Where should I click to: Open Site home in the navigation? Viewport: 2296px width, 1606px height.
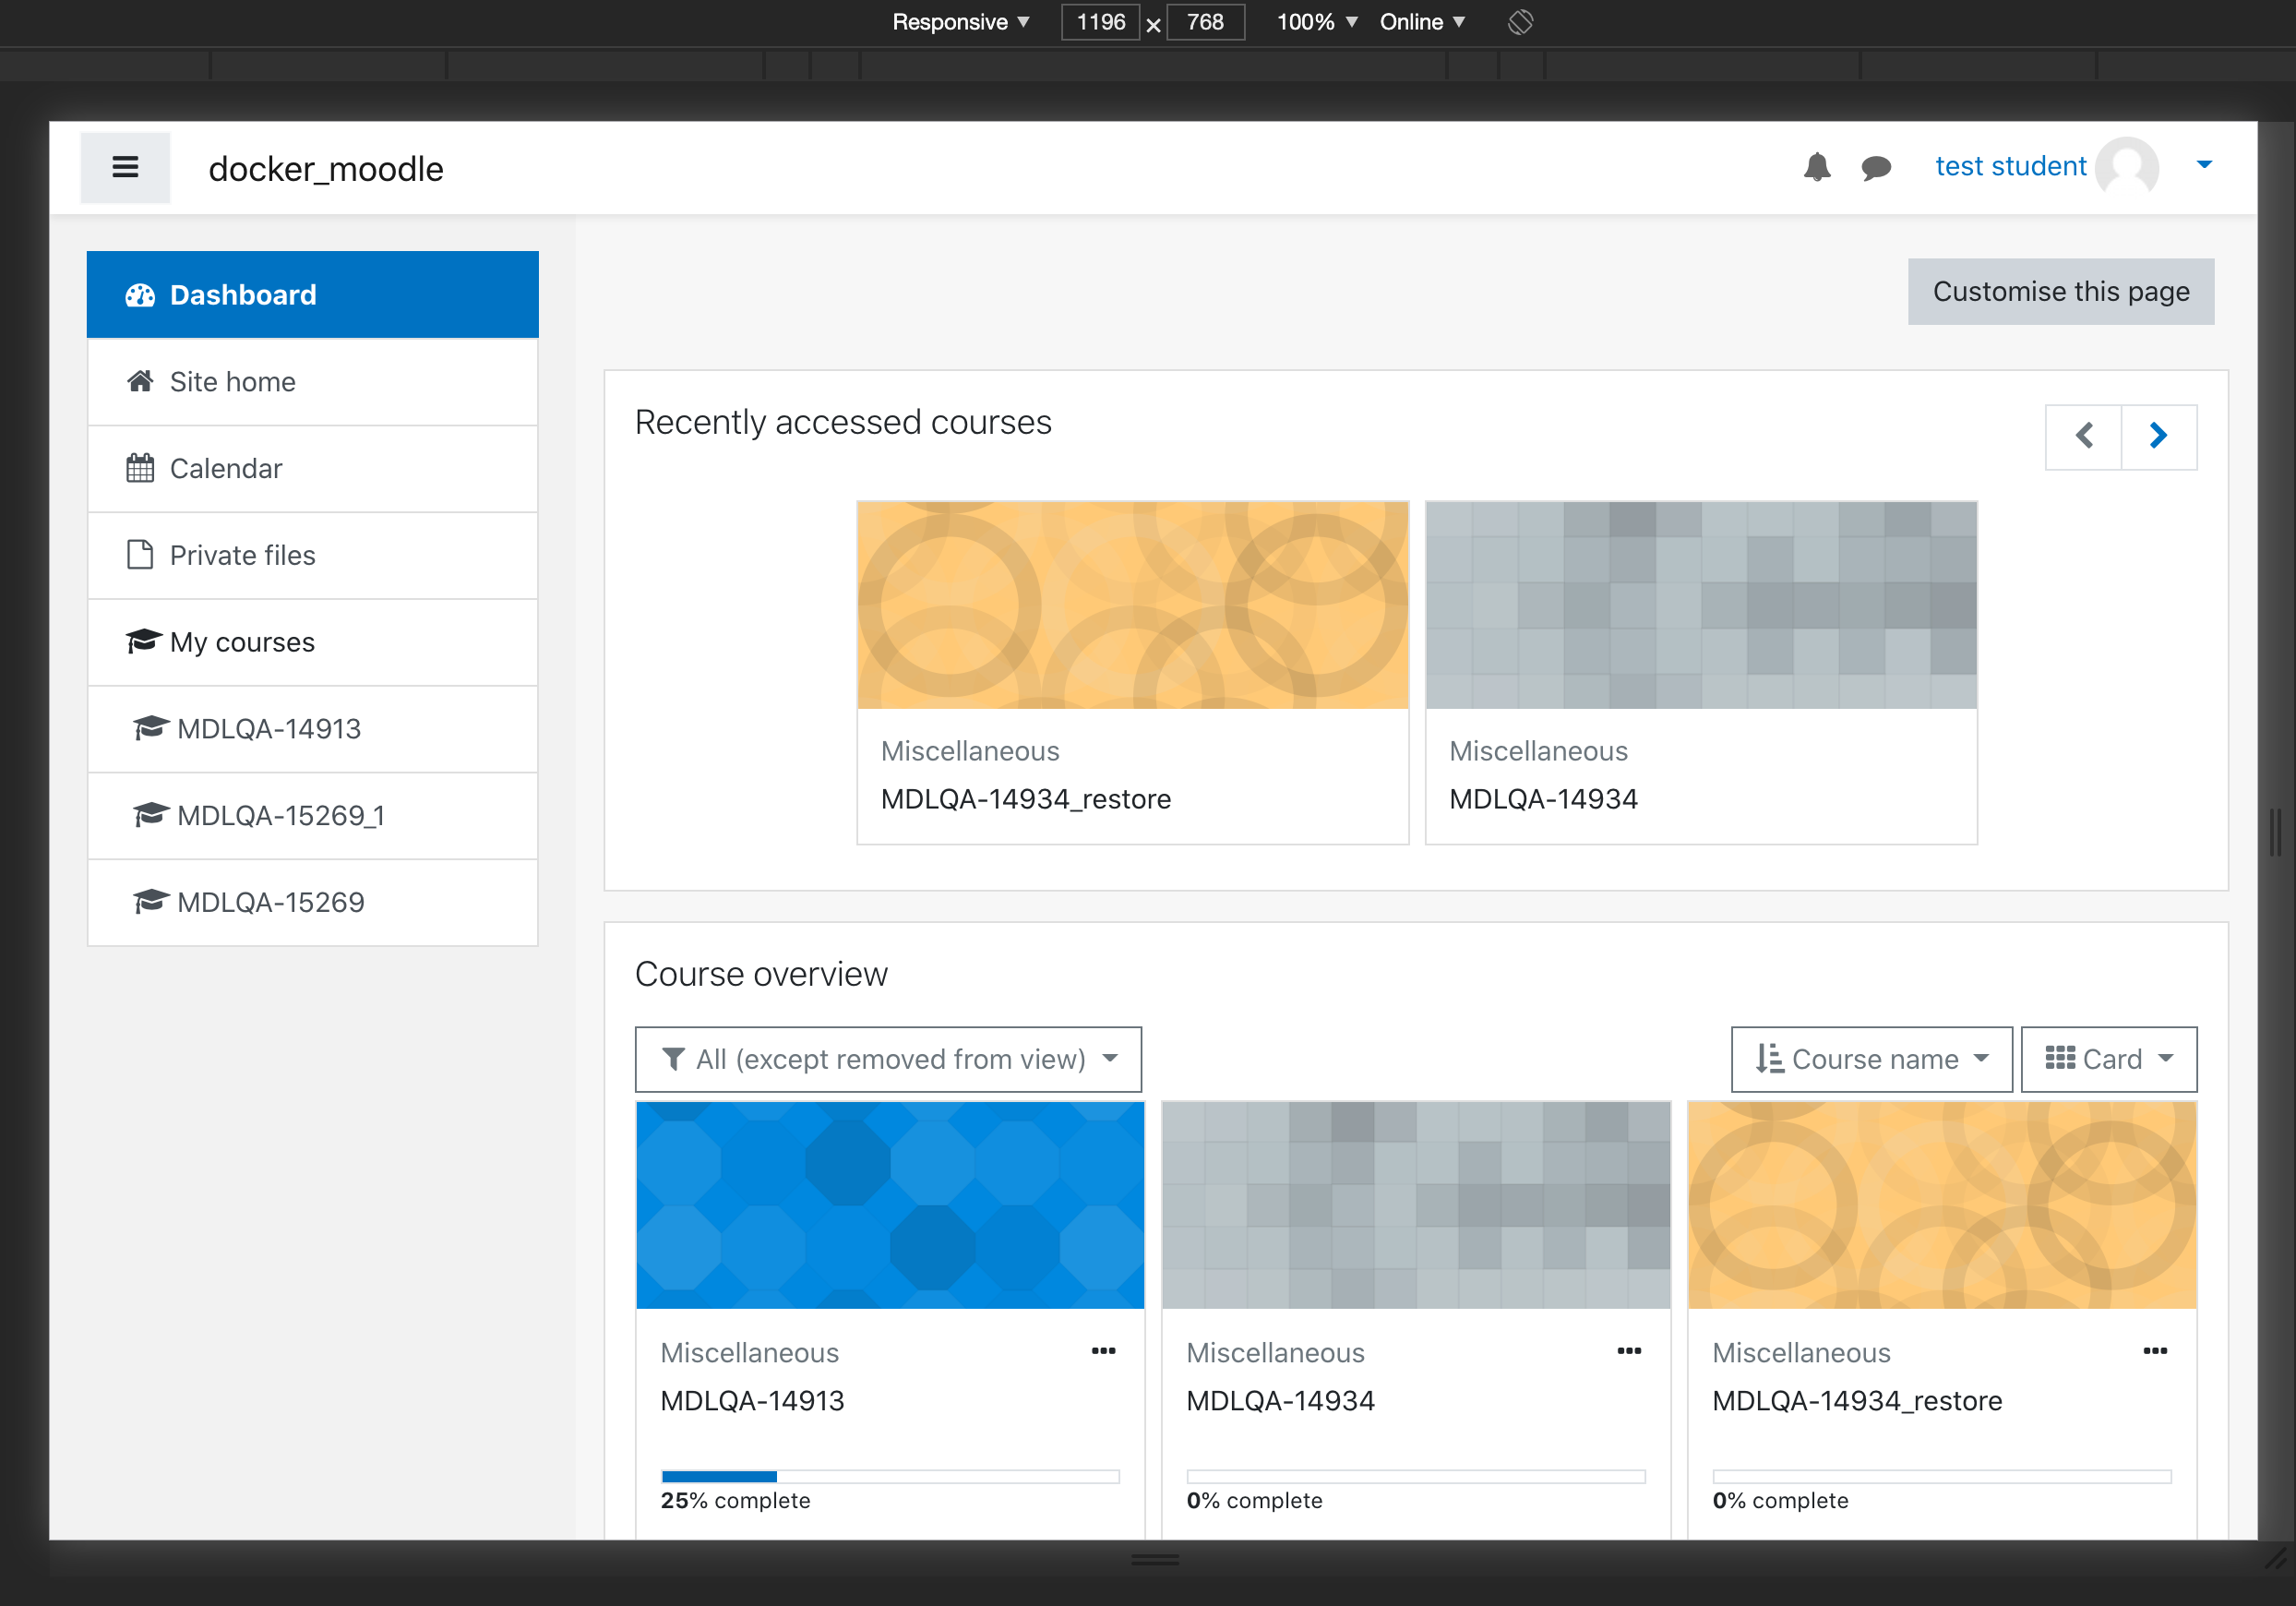[313, 382]
